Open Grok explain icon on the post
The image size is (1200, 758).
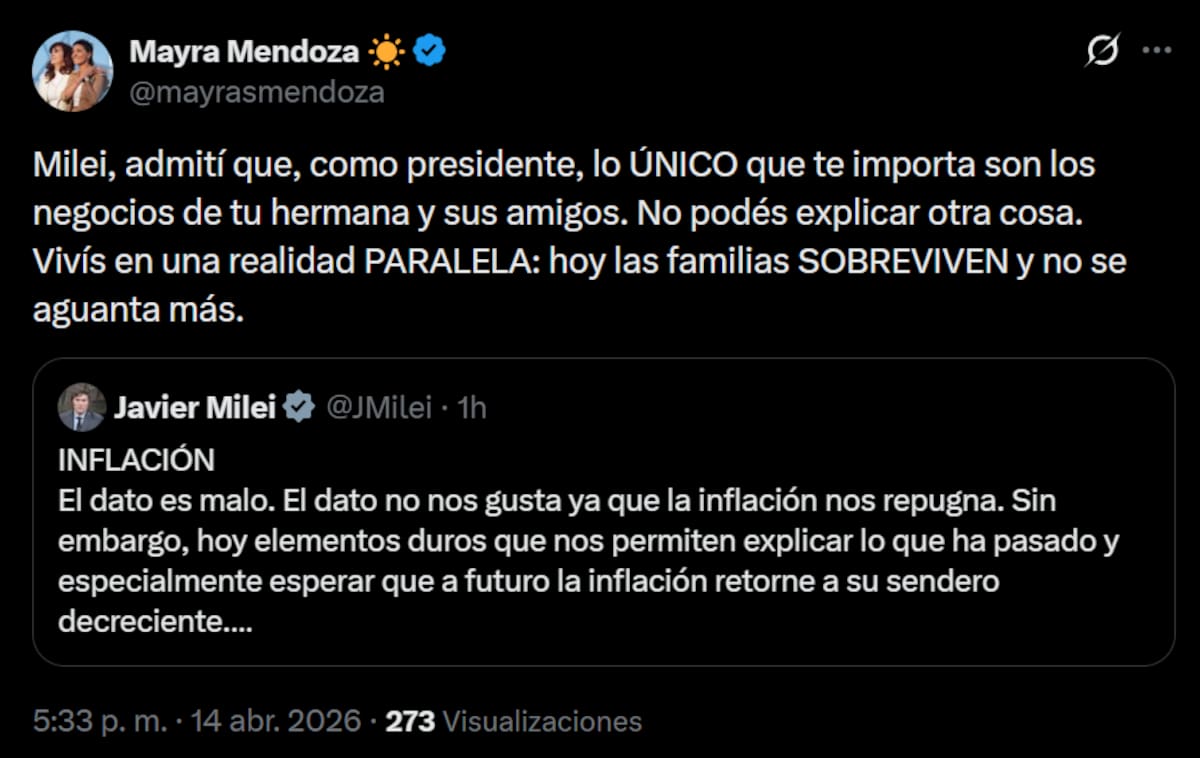(1102, 51)
